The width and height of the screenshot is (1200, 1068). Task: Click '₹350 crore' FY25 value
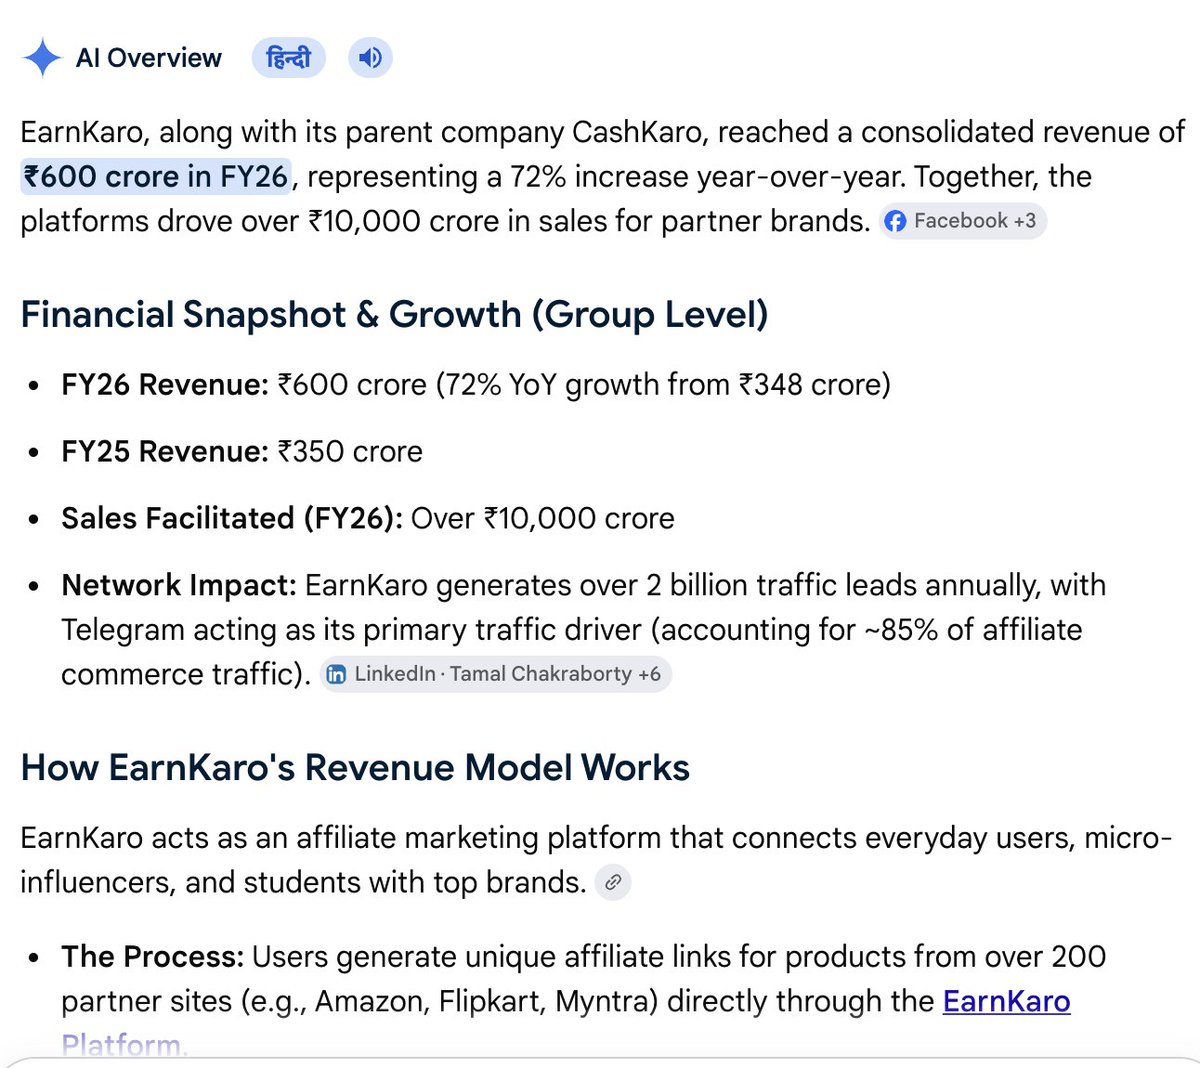pyautogui.click(x=350, y=451)
